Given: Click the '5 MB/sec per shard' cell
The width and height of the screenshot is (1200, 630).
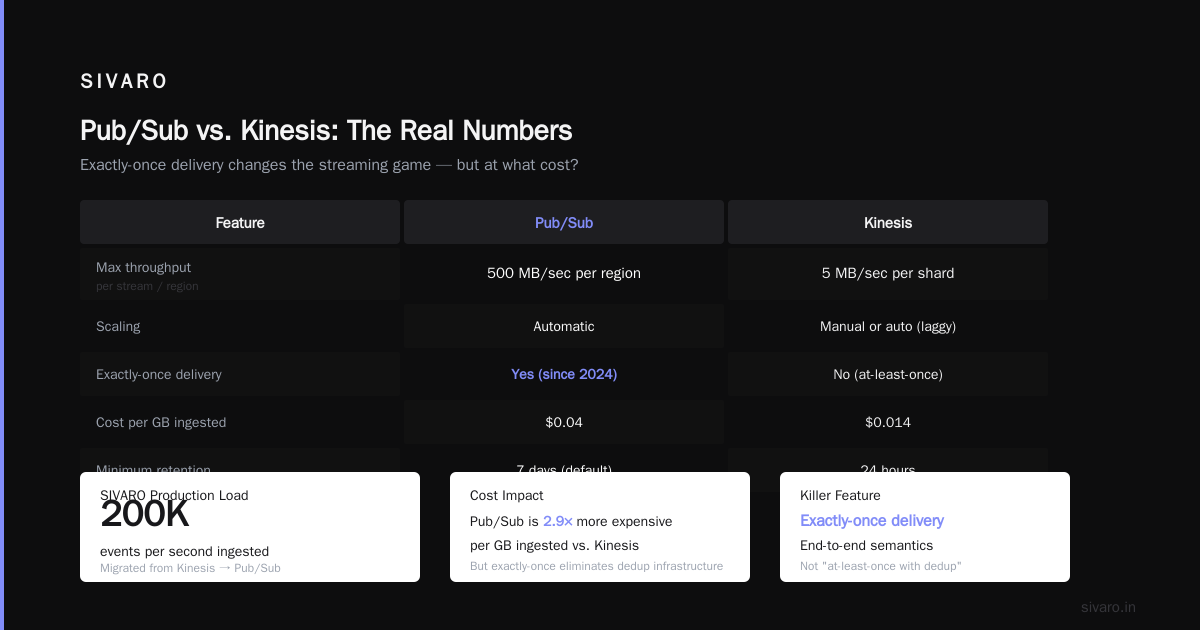Looking at the screenshot, I should pos(888,273).
